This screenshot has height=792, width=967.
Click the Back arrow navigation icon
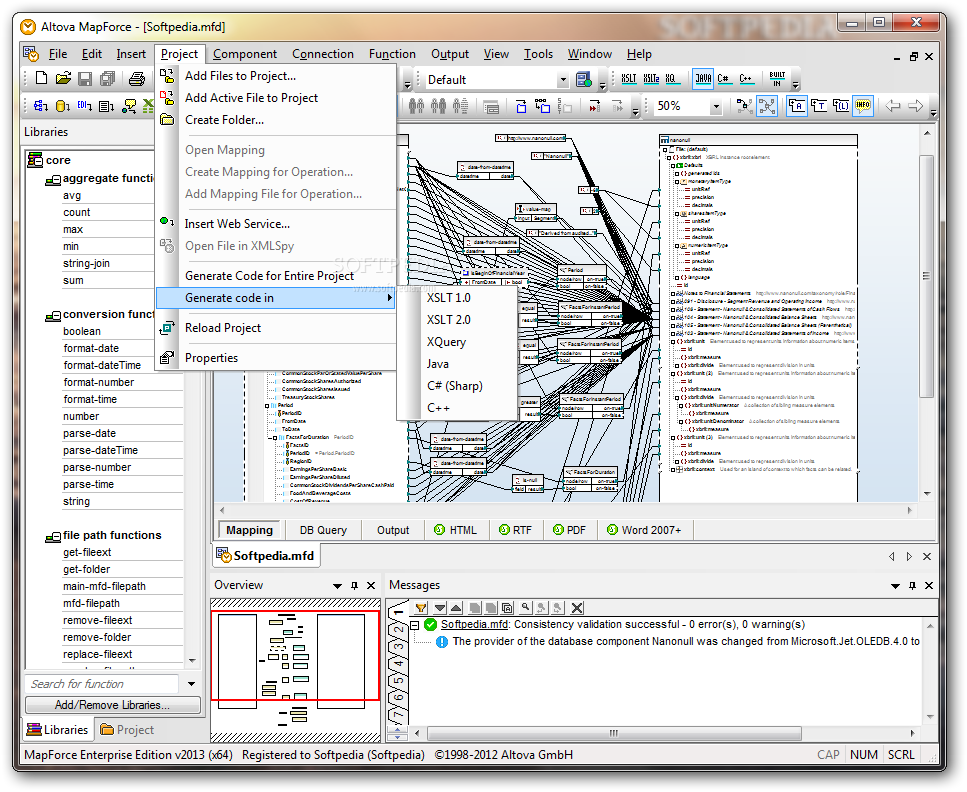pyautogui.click(x=892, y=106)
